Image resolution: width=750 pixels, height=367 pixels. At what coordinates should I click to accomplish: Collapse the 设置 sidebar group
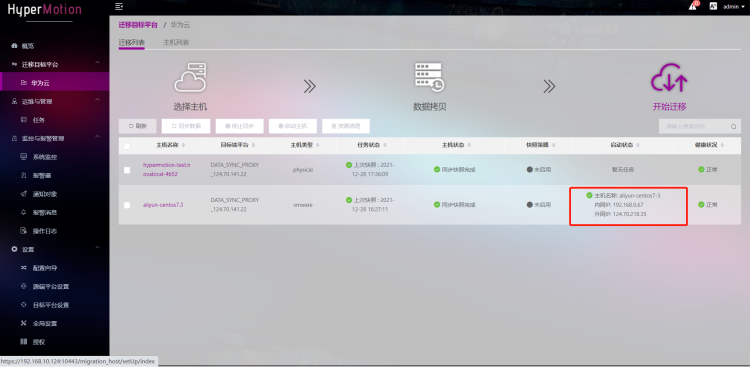[98, 249]
